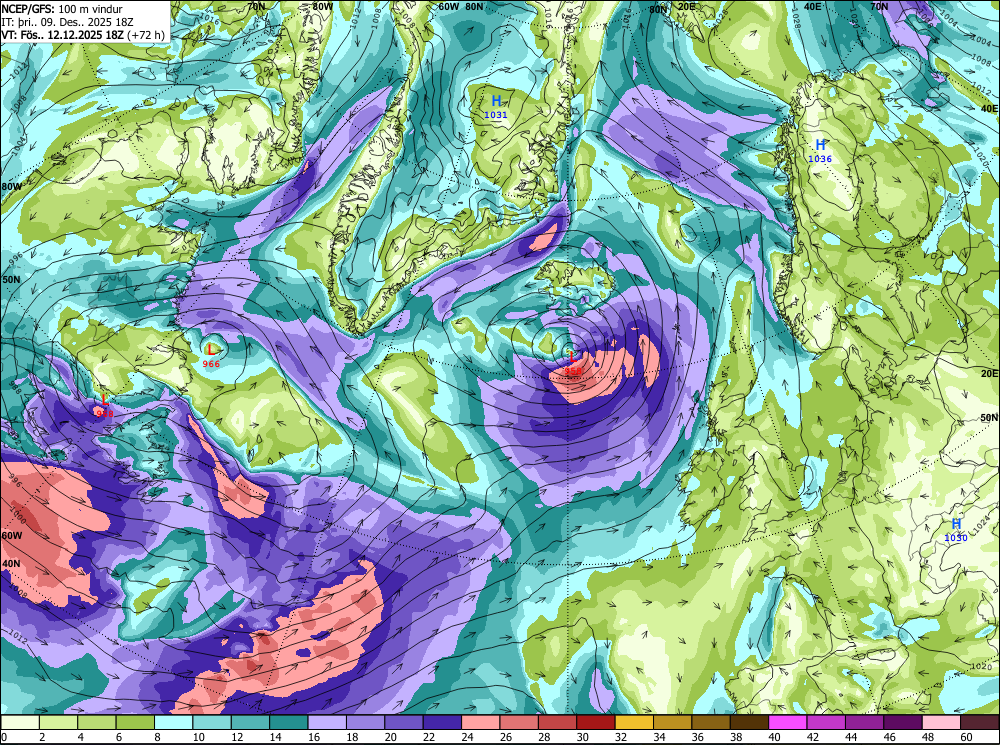This screenshot has width=1000, height=745.
Task: Select the light purple legend swatch labeled 16
Action: coord(327,722)
